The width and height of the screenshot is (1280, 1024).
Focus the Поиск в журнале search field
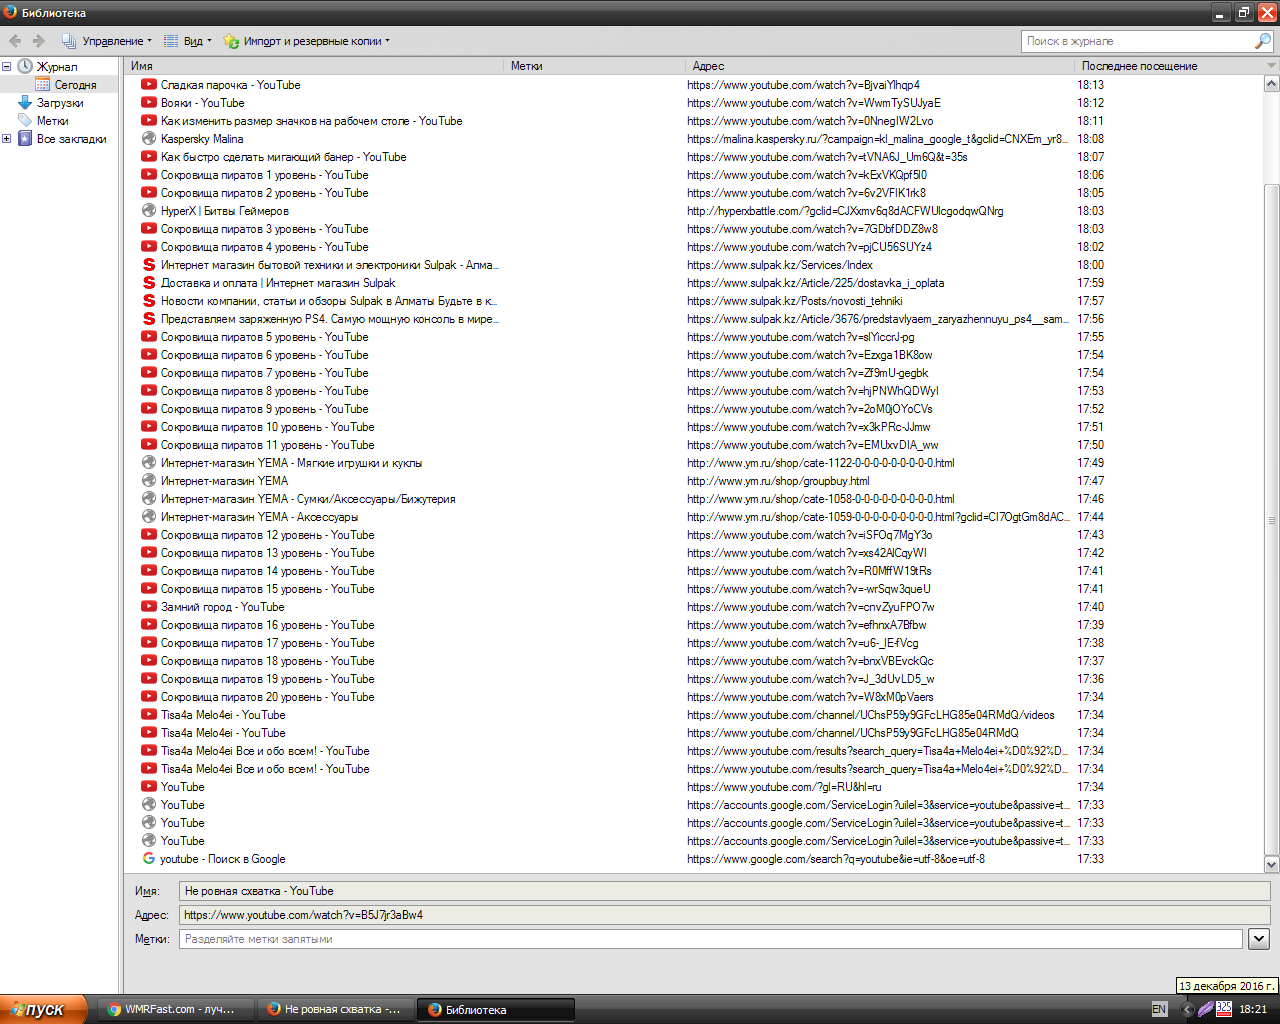[x=1138, y=41]
